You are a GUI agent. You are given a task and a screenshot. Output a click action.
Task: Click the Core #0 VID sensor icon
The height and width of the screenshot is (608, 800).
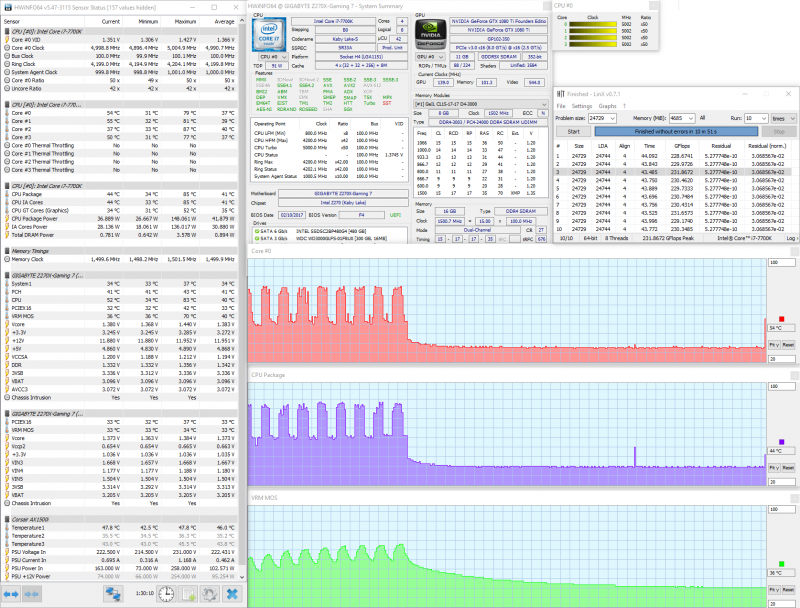[7, 40]
